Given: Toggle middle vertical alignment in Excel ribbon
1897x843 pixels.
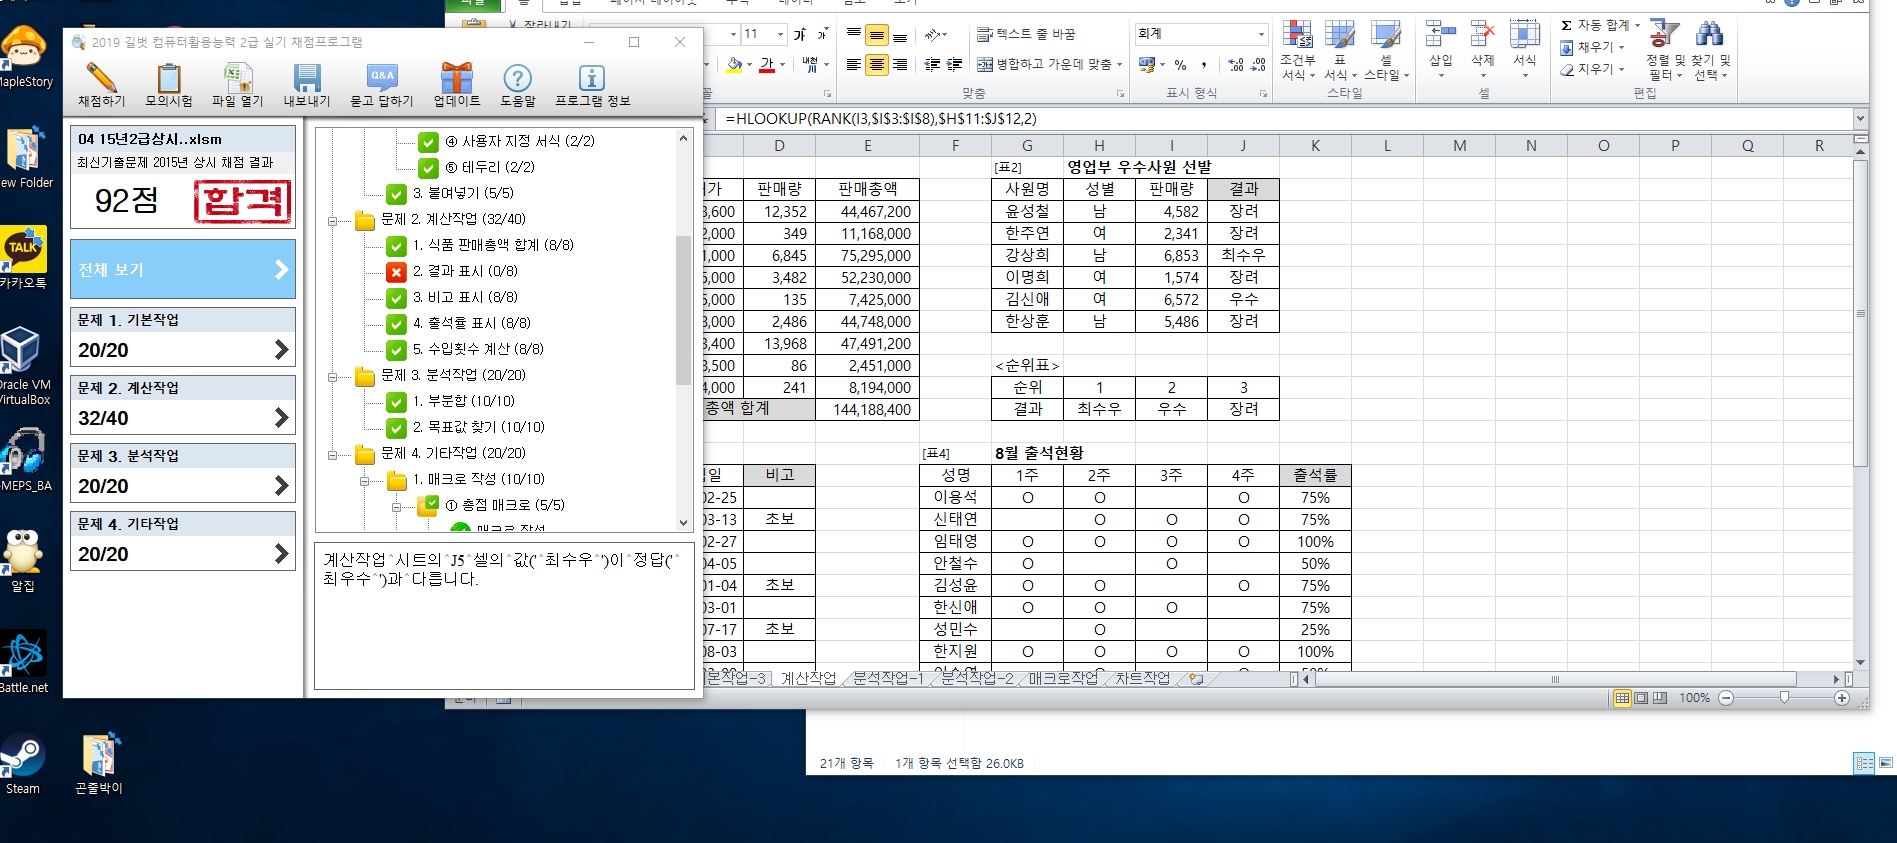Looking at the screenshot, I should pyautogui.click(x=876, y=36).
